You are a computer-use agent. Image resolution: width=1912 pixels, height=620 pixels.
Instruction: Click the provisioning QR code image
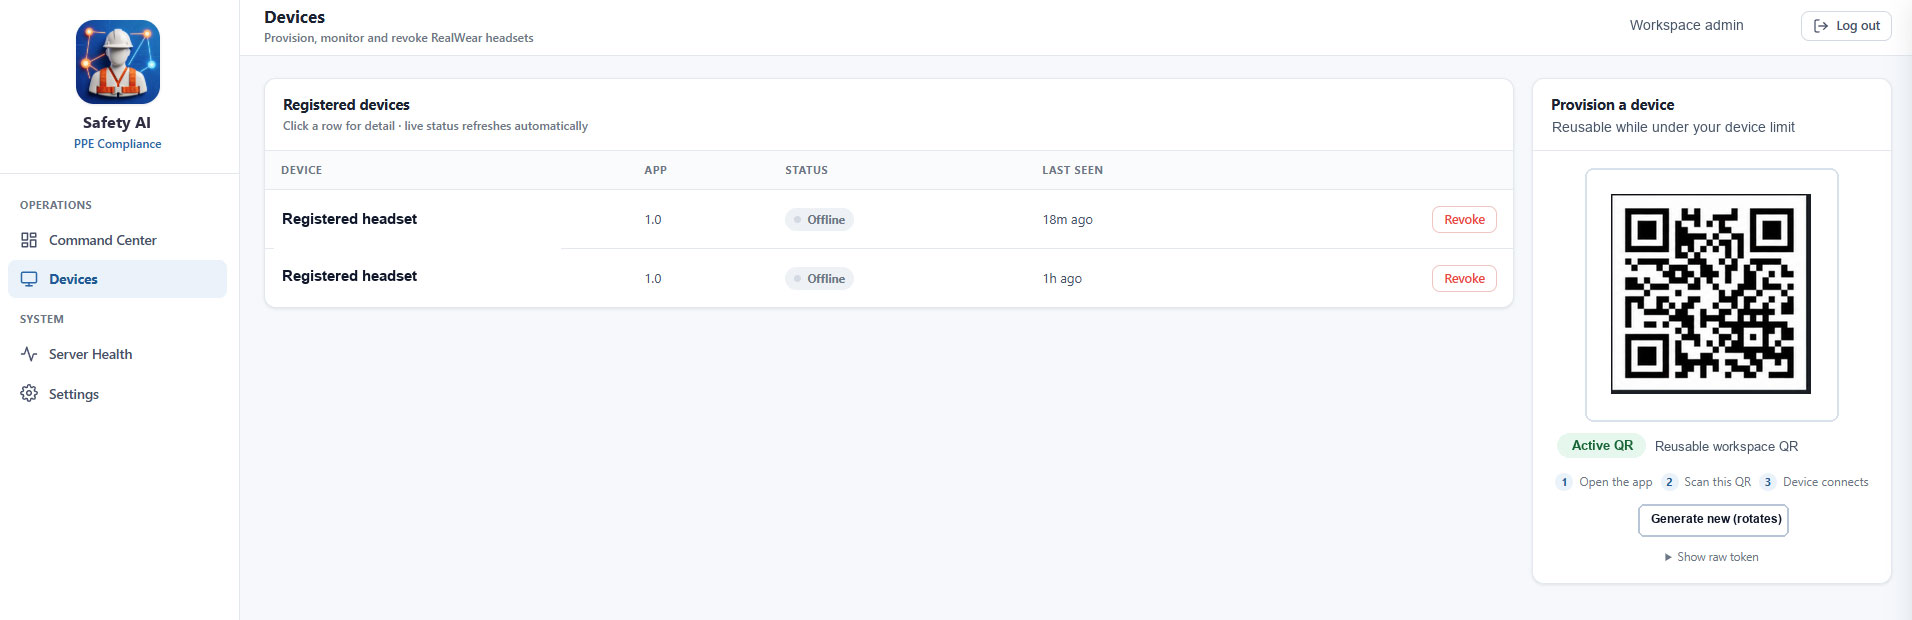pyautogui.click(x=1711, y=294)
